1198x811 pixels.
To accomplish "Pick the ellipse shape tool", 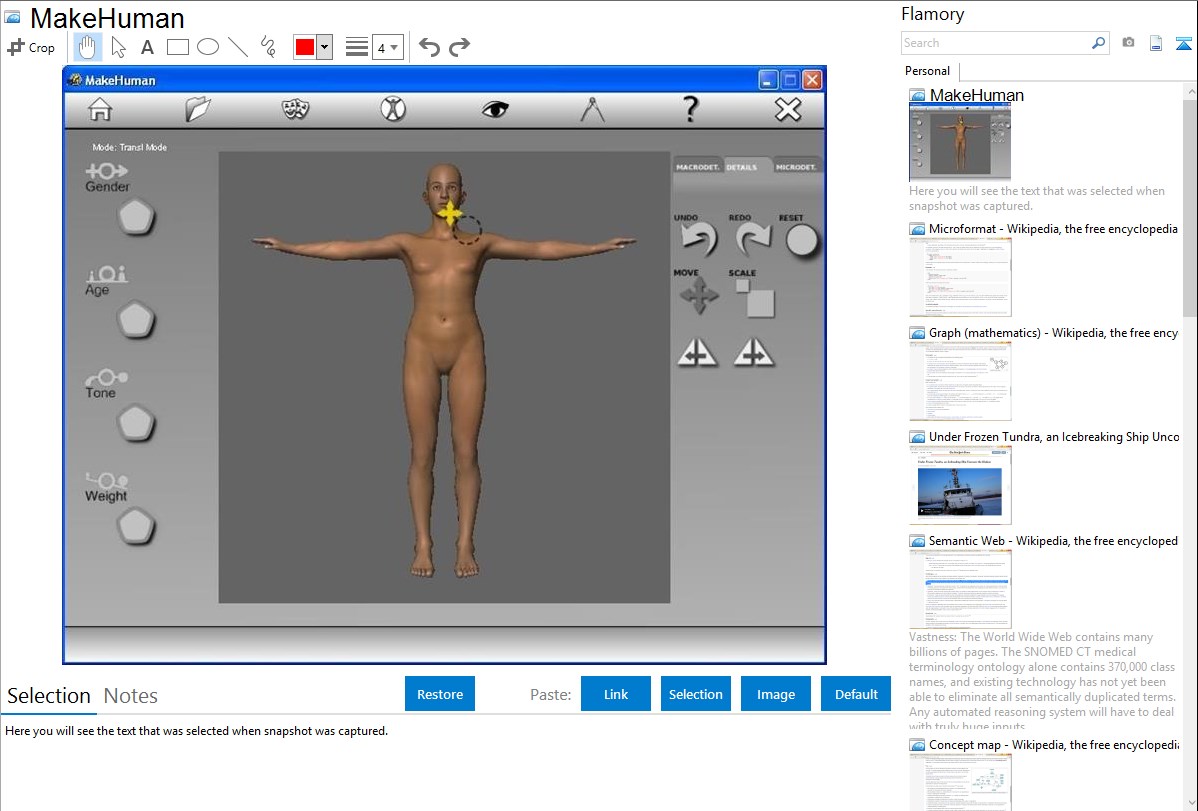I will [x=208, y=47].
